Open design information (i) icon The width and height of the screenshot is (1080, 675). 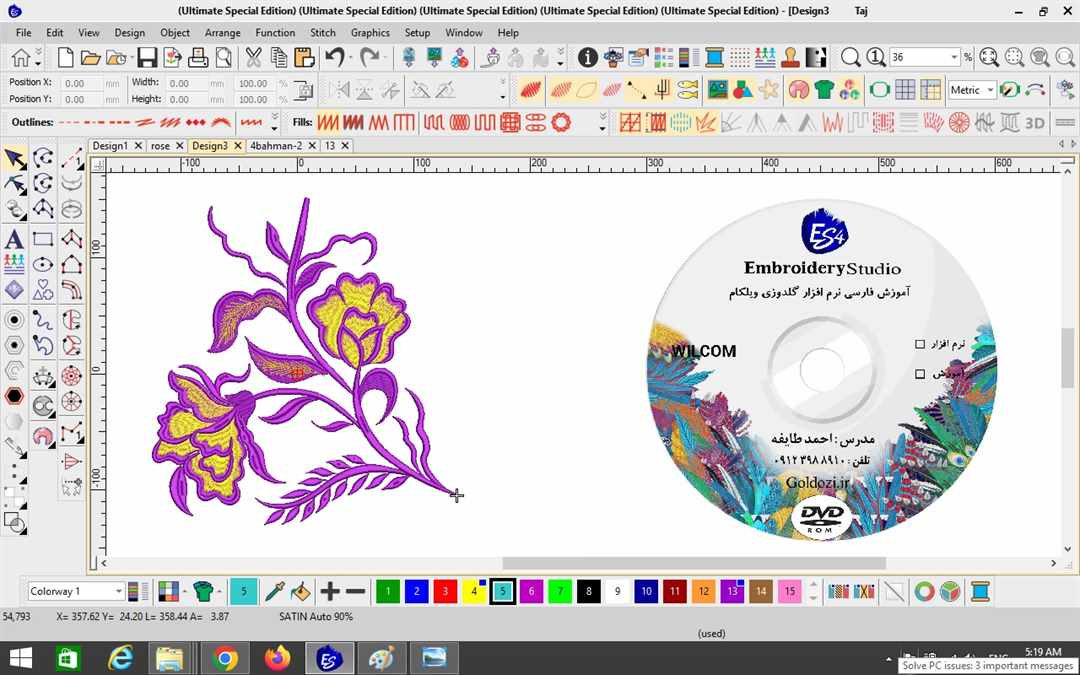tap(587, 57)
